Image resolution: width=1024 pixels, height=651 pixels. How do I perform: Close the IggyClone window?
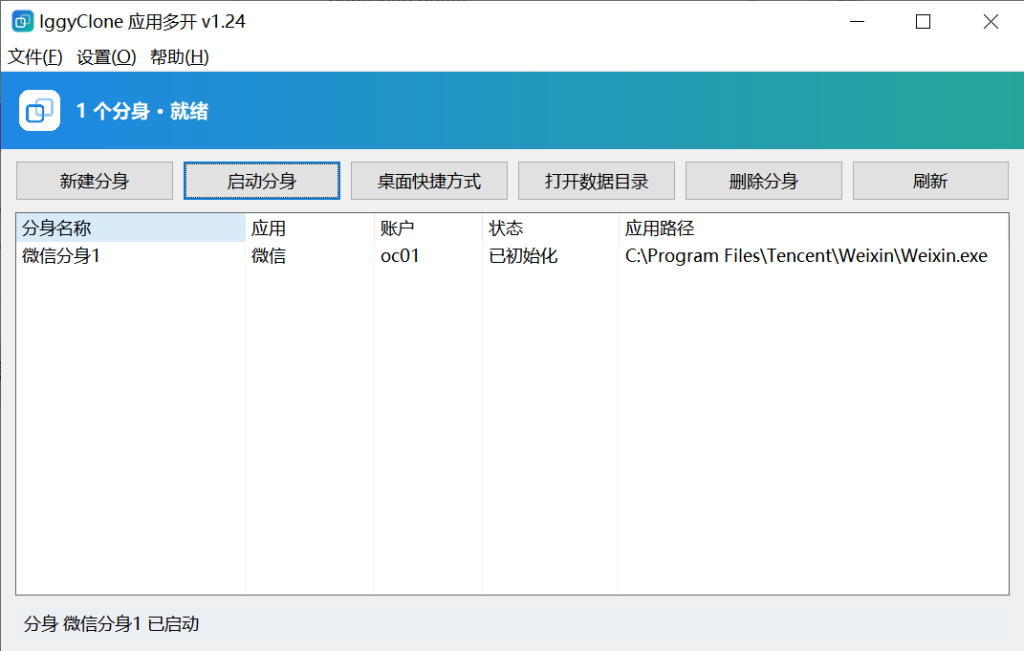point(990,22)
